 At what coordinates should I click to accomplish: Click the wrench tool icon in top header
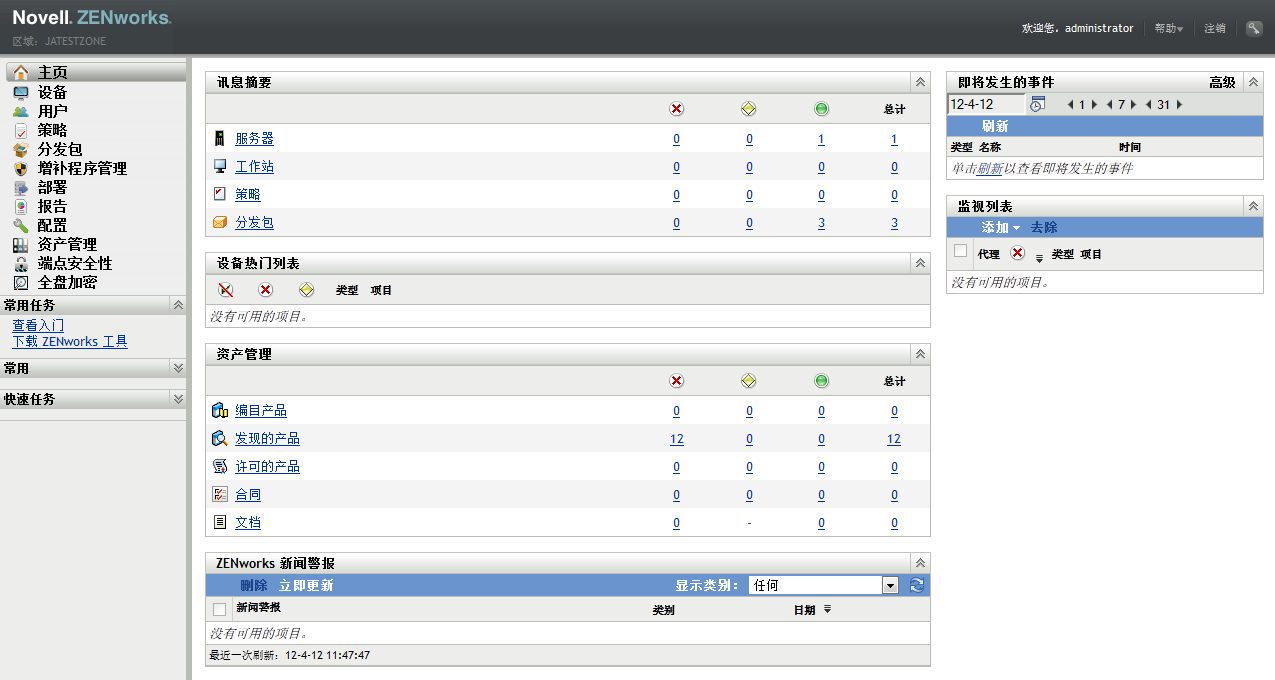point(1254,28)
